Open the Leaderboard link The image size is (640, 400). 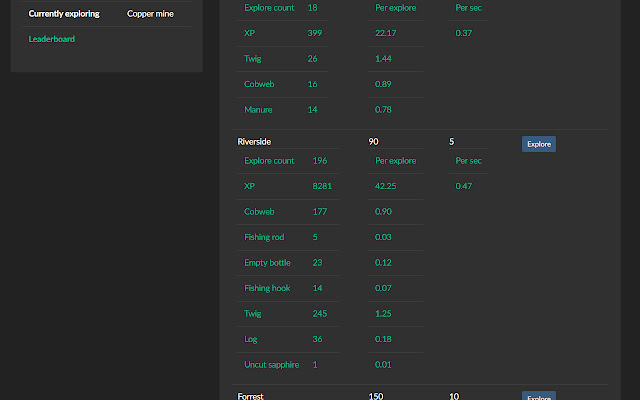[x=52, y=39]
